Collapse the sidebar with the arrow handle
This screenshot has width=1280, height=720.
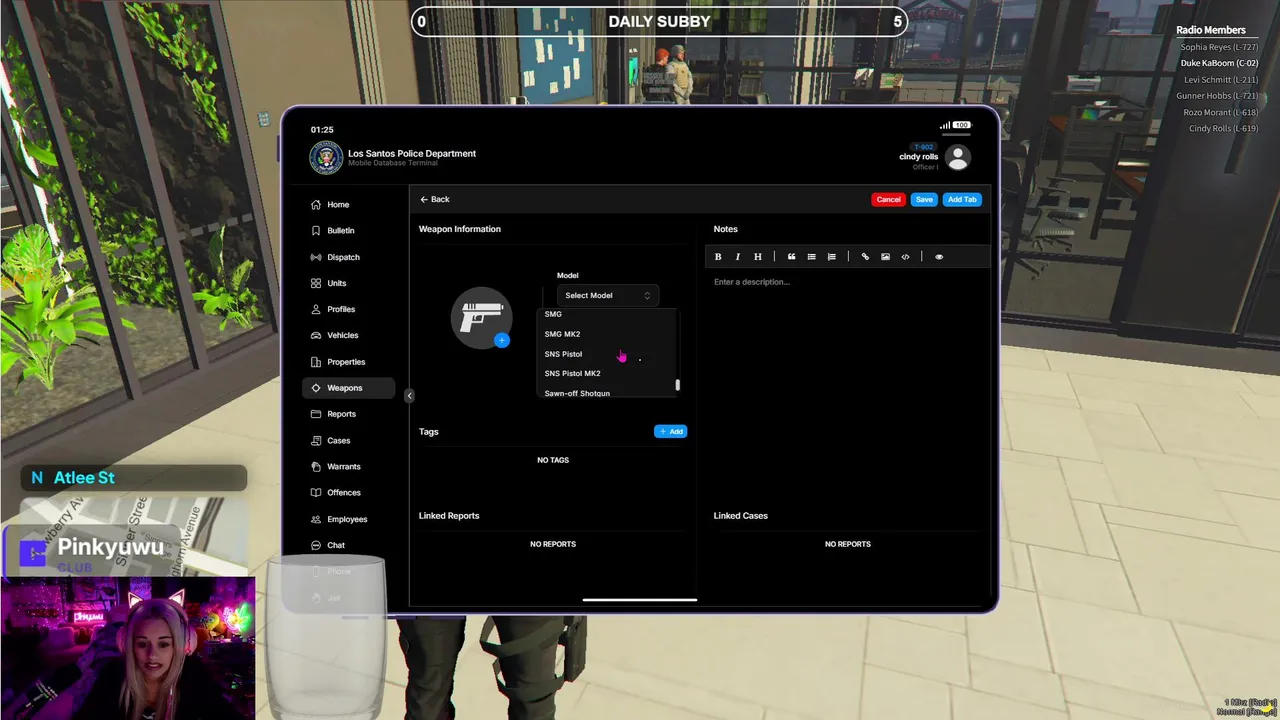[409, 396]
